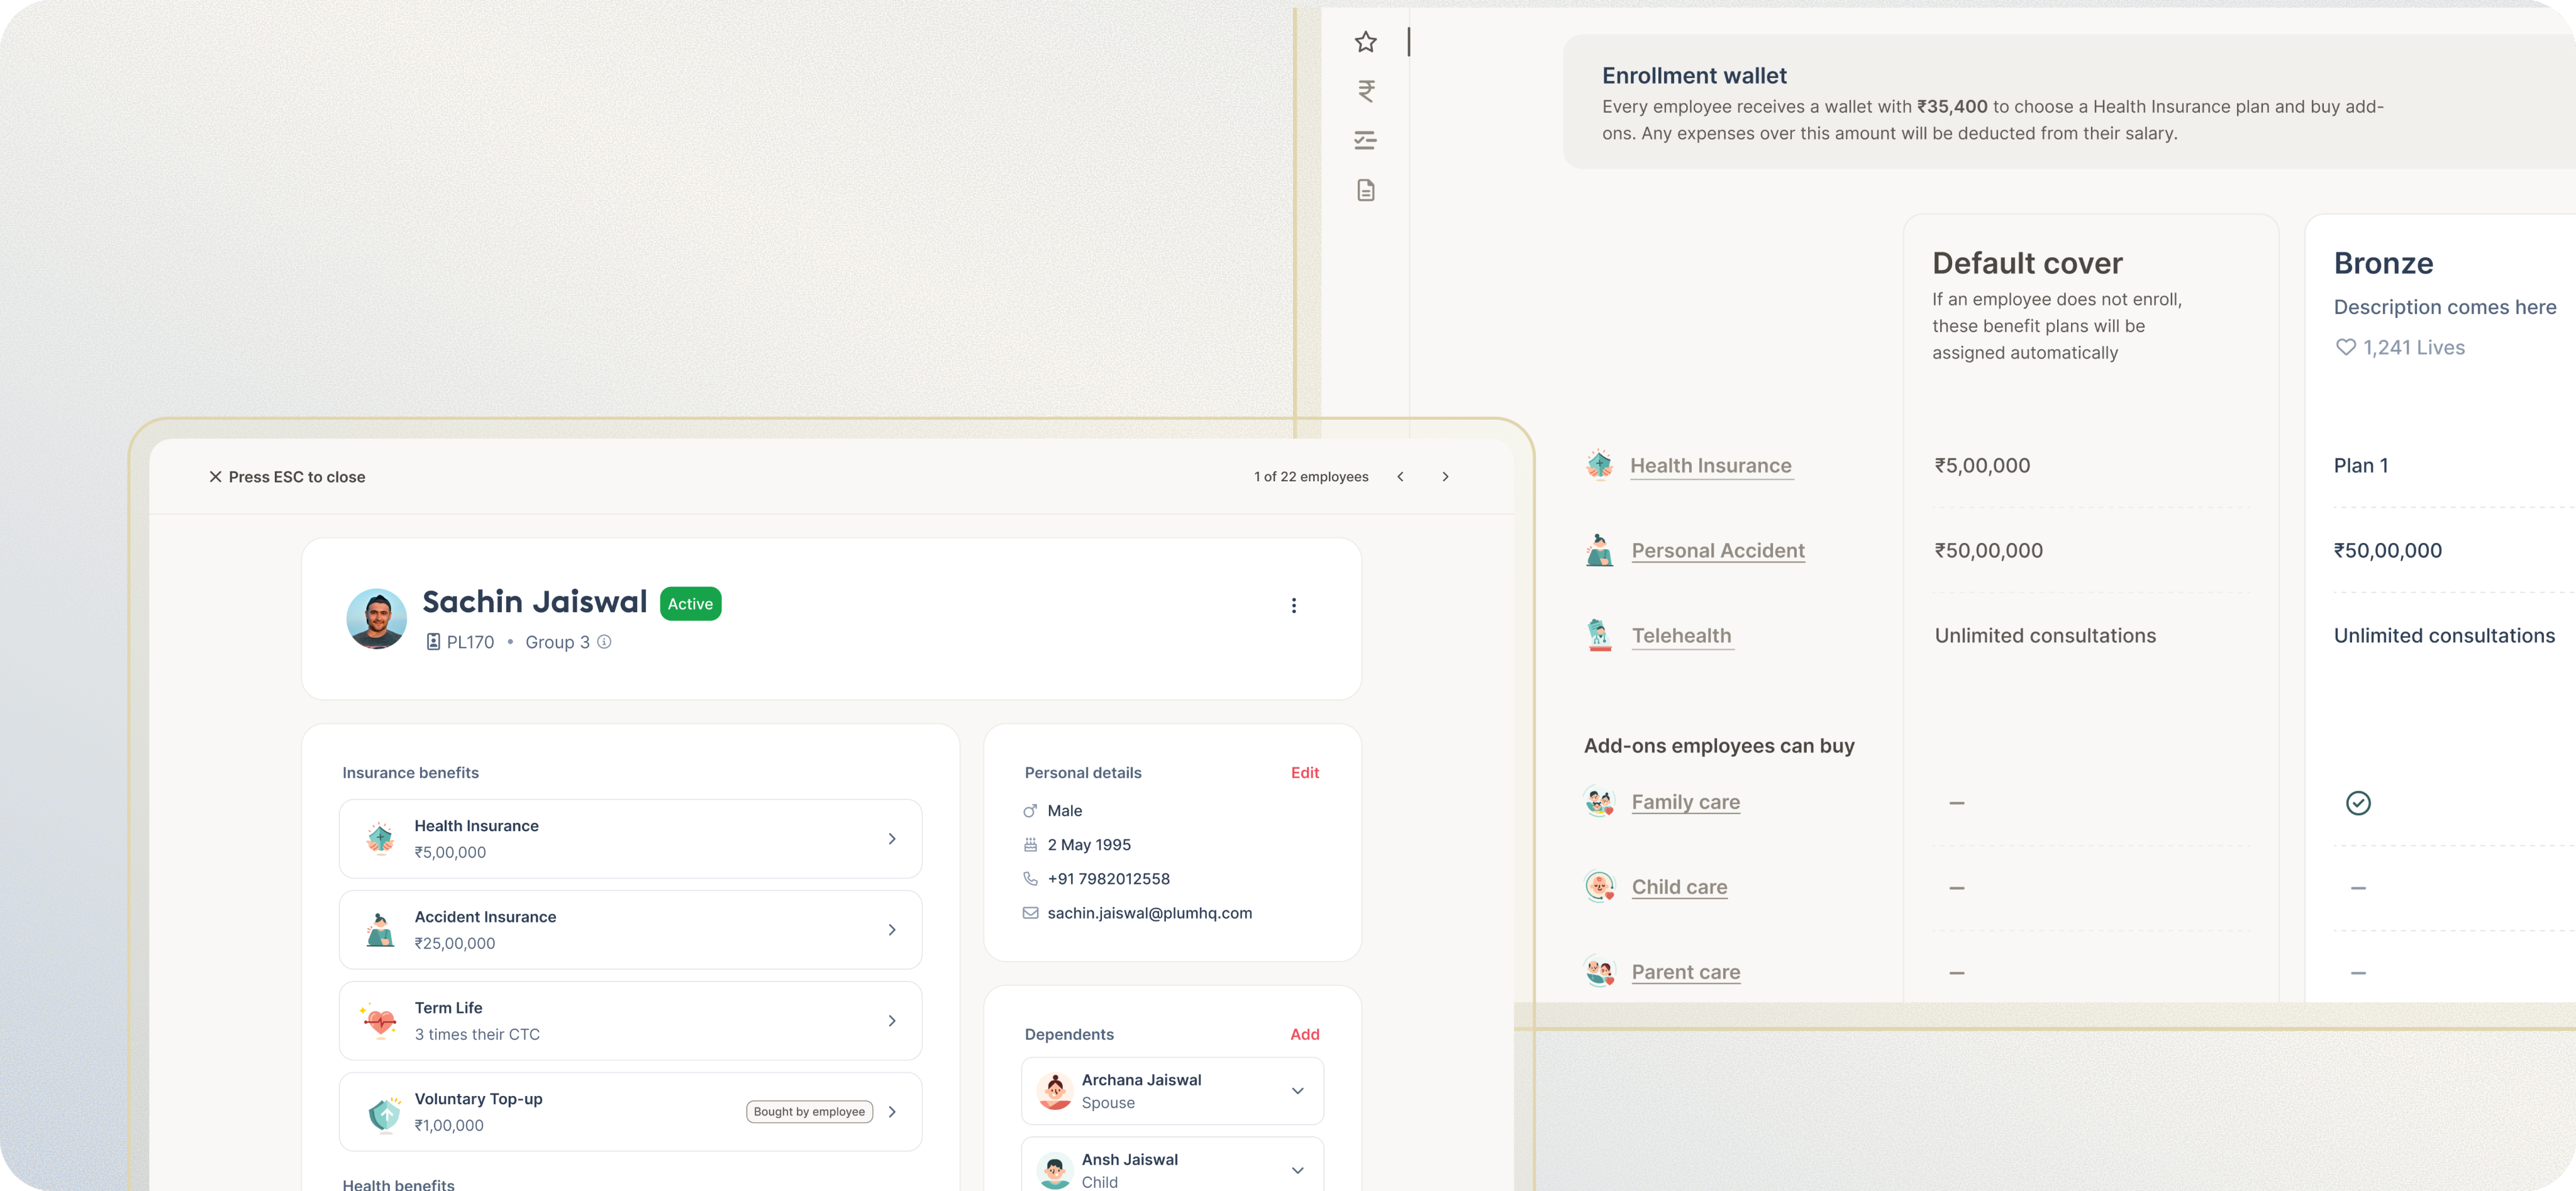Select the Telehealth icon
The image size is (2576, 1191).
tap(1599, 634)
